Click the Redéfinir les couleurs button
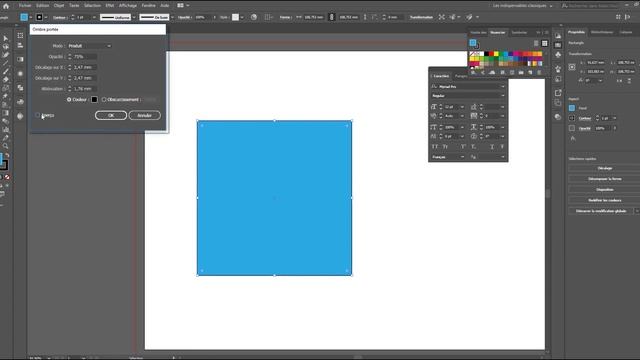Viewport: 640px width, 360px height. [x=604, y=200]
